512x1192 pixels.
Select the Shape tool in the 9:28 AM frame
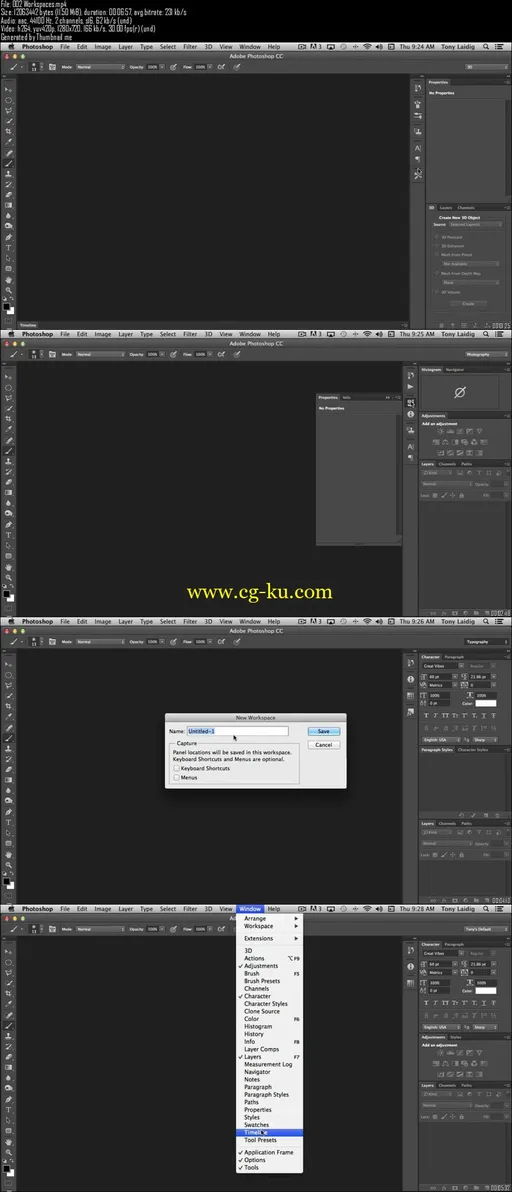(x=9, y=1131)
